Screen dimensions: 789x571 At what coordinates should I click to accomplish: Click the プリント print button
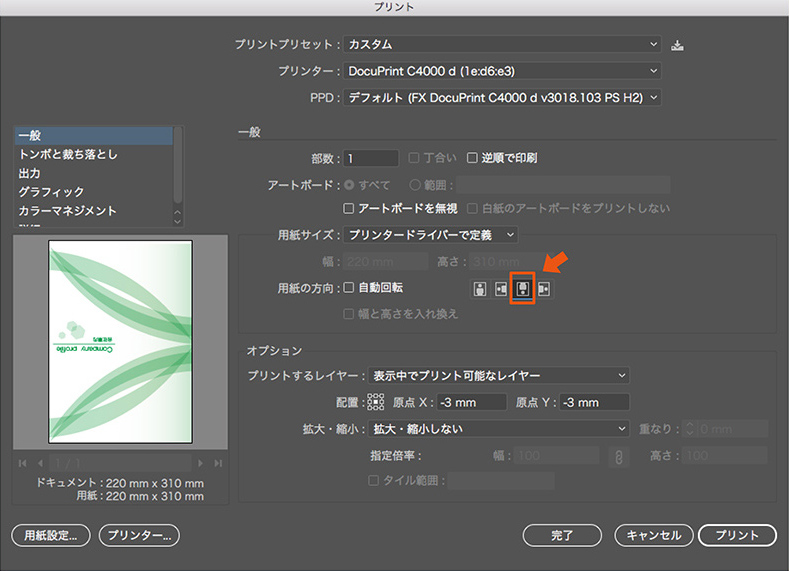(737, 535)
